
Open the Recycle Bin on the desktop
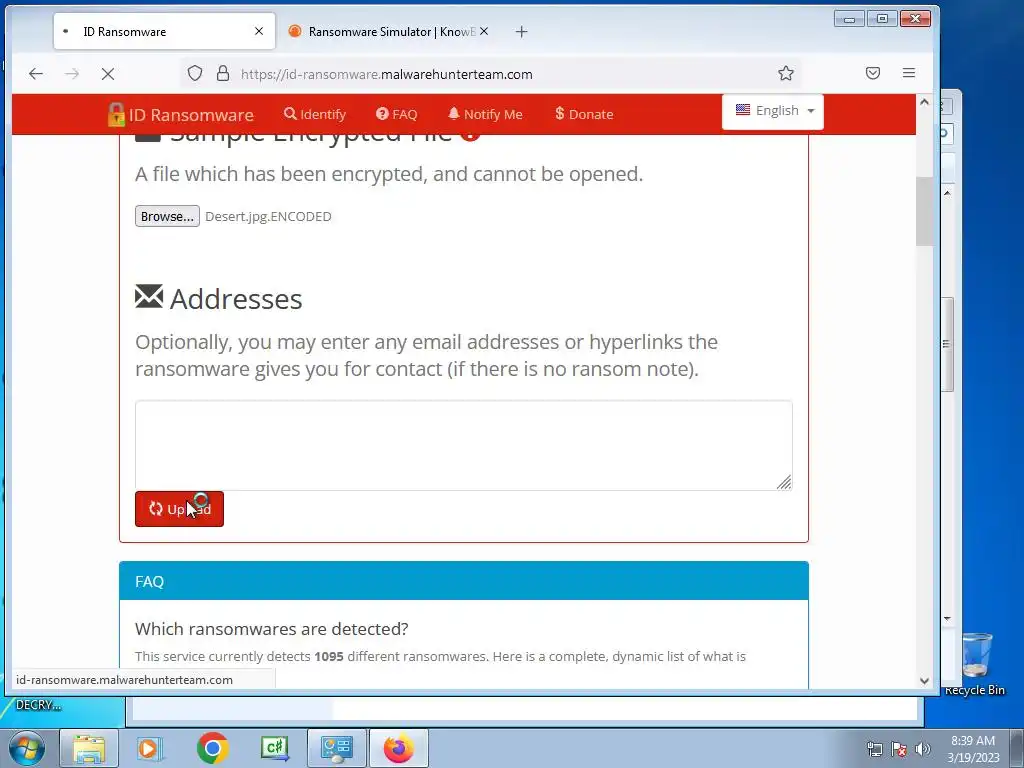coord(975,664)
